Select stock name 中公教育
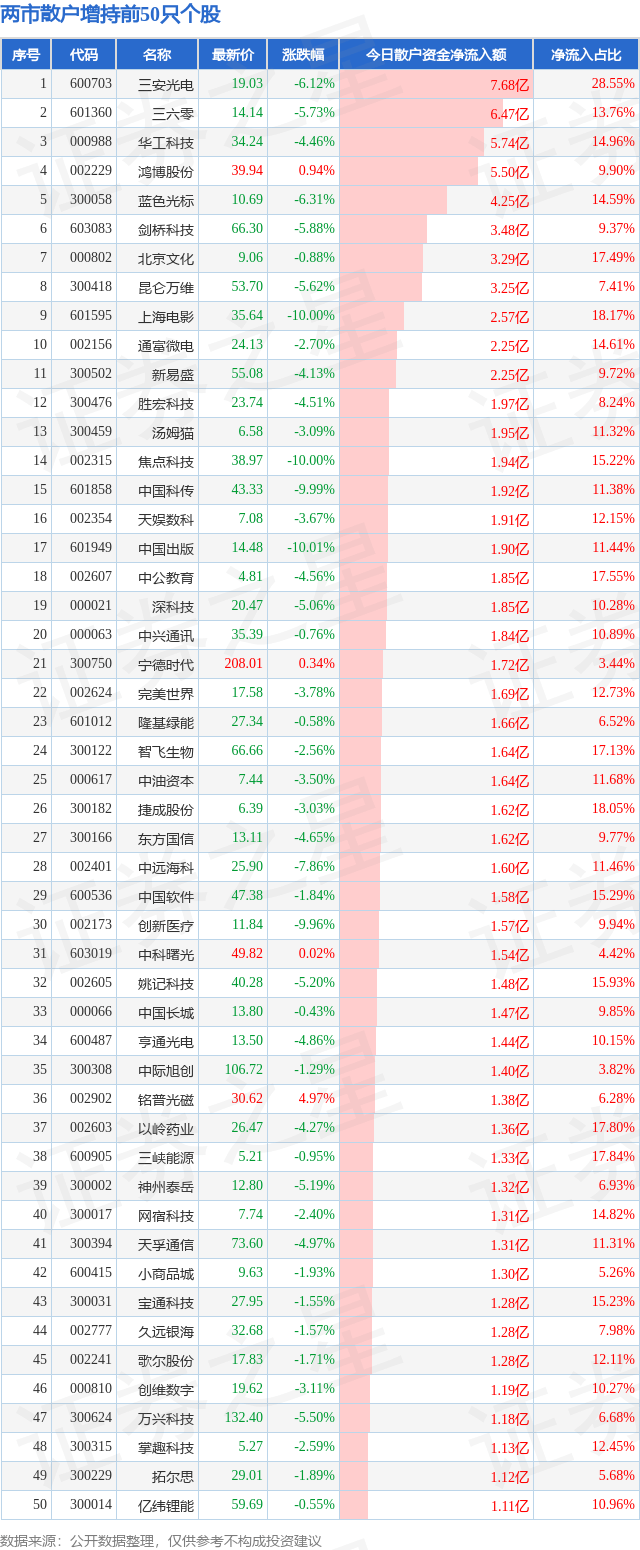The width and height of the screenshot is (640, 1550). click(x=166, y=577)
